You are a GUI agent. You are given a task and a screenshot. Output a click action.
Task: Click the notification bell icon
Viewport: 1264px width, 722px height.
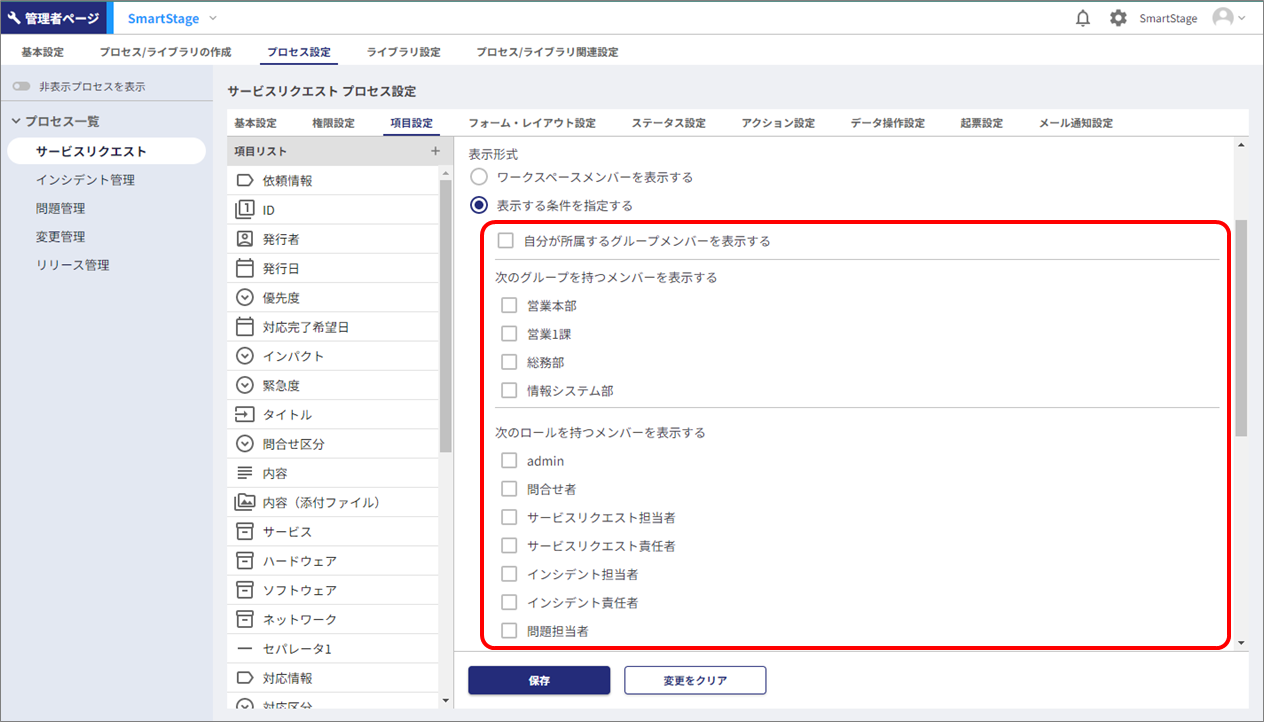pos(1083,18)
